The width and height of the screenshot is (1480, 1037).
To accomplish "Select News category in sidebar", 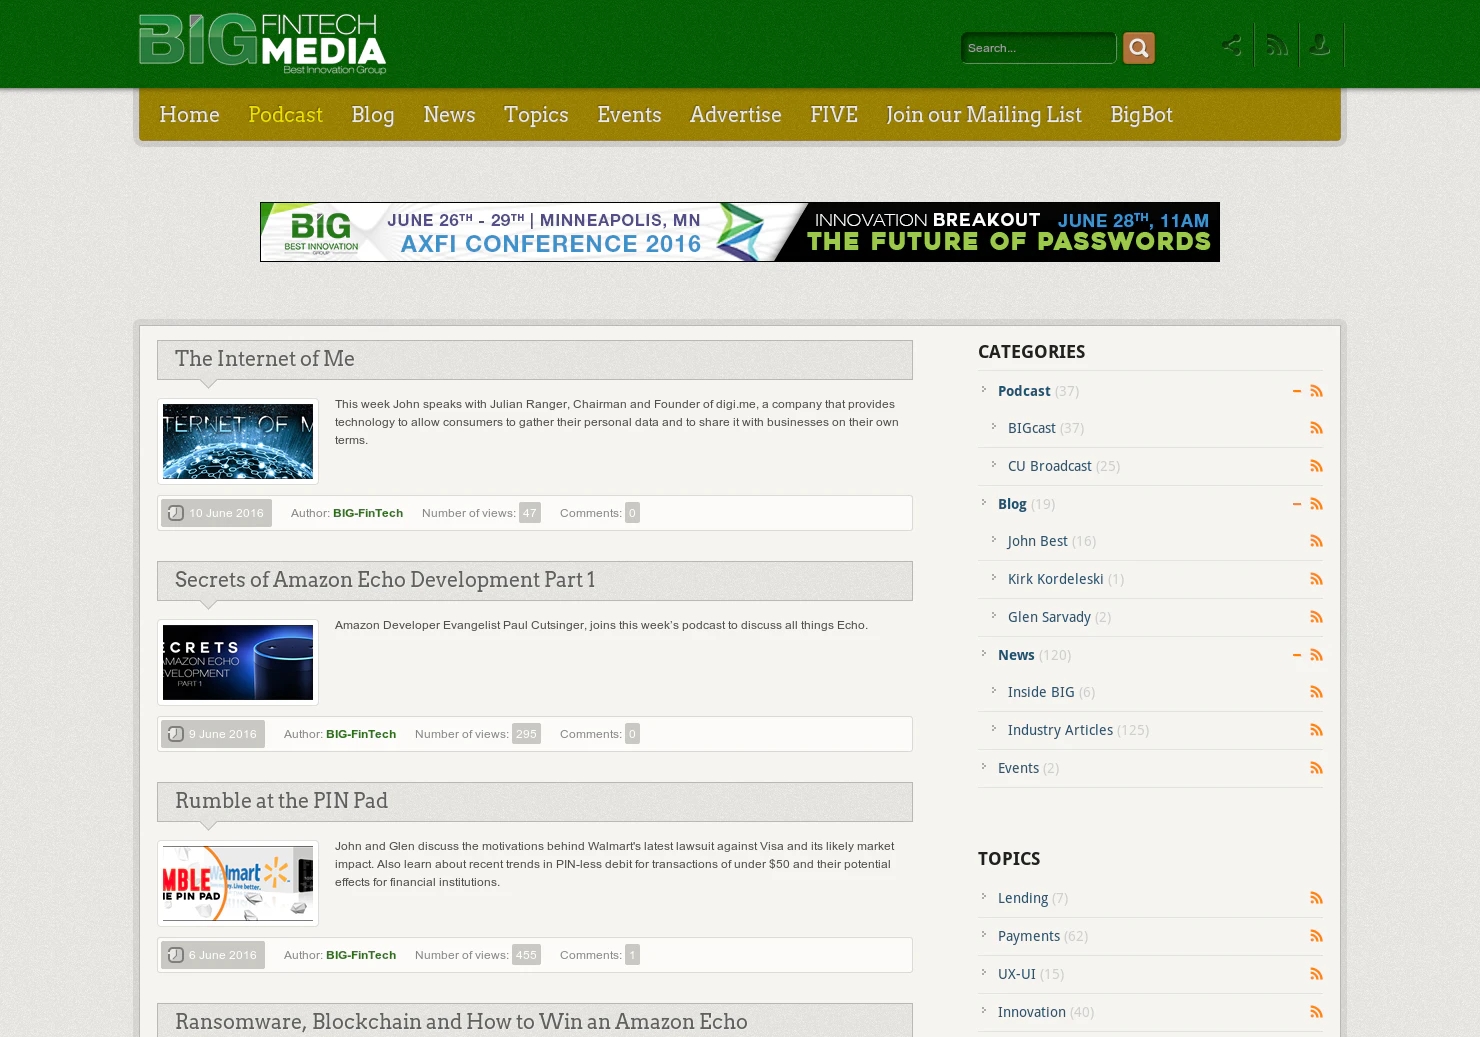I will [1016, 655].
